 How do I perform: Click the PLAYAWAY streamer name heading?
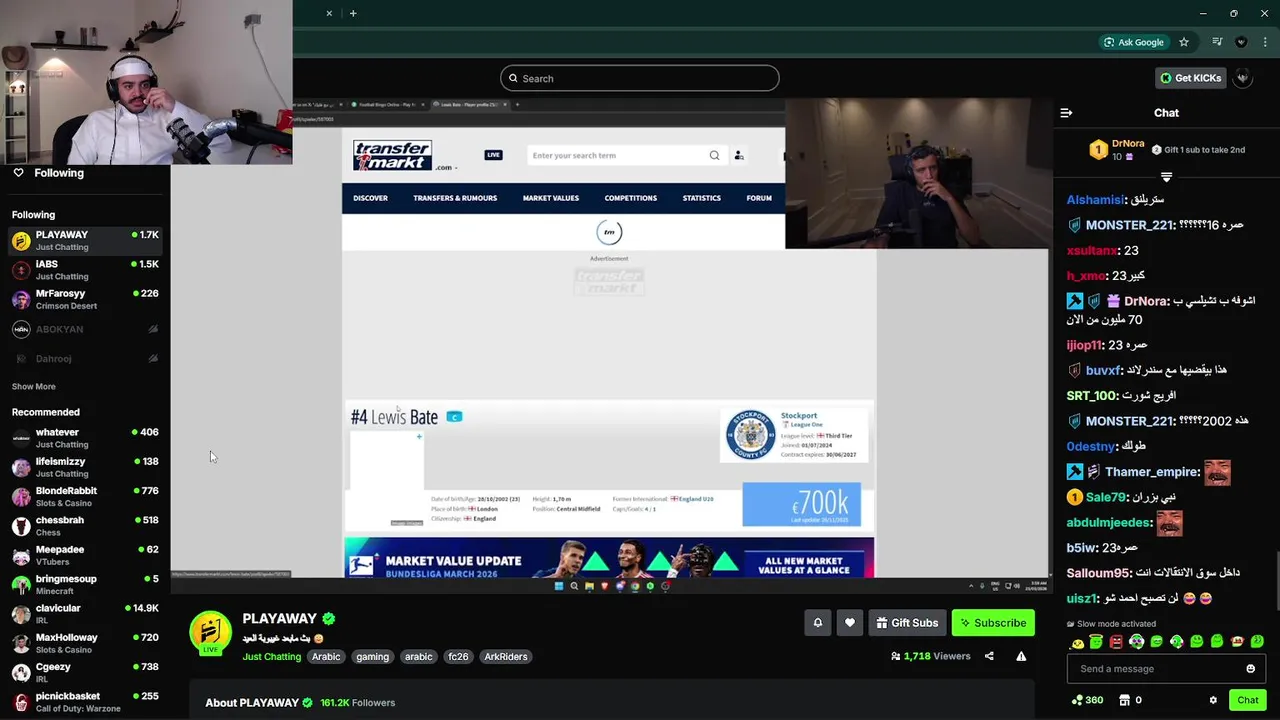pos(279,619)
